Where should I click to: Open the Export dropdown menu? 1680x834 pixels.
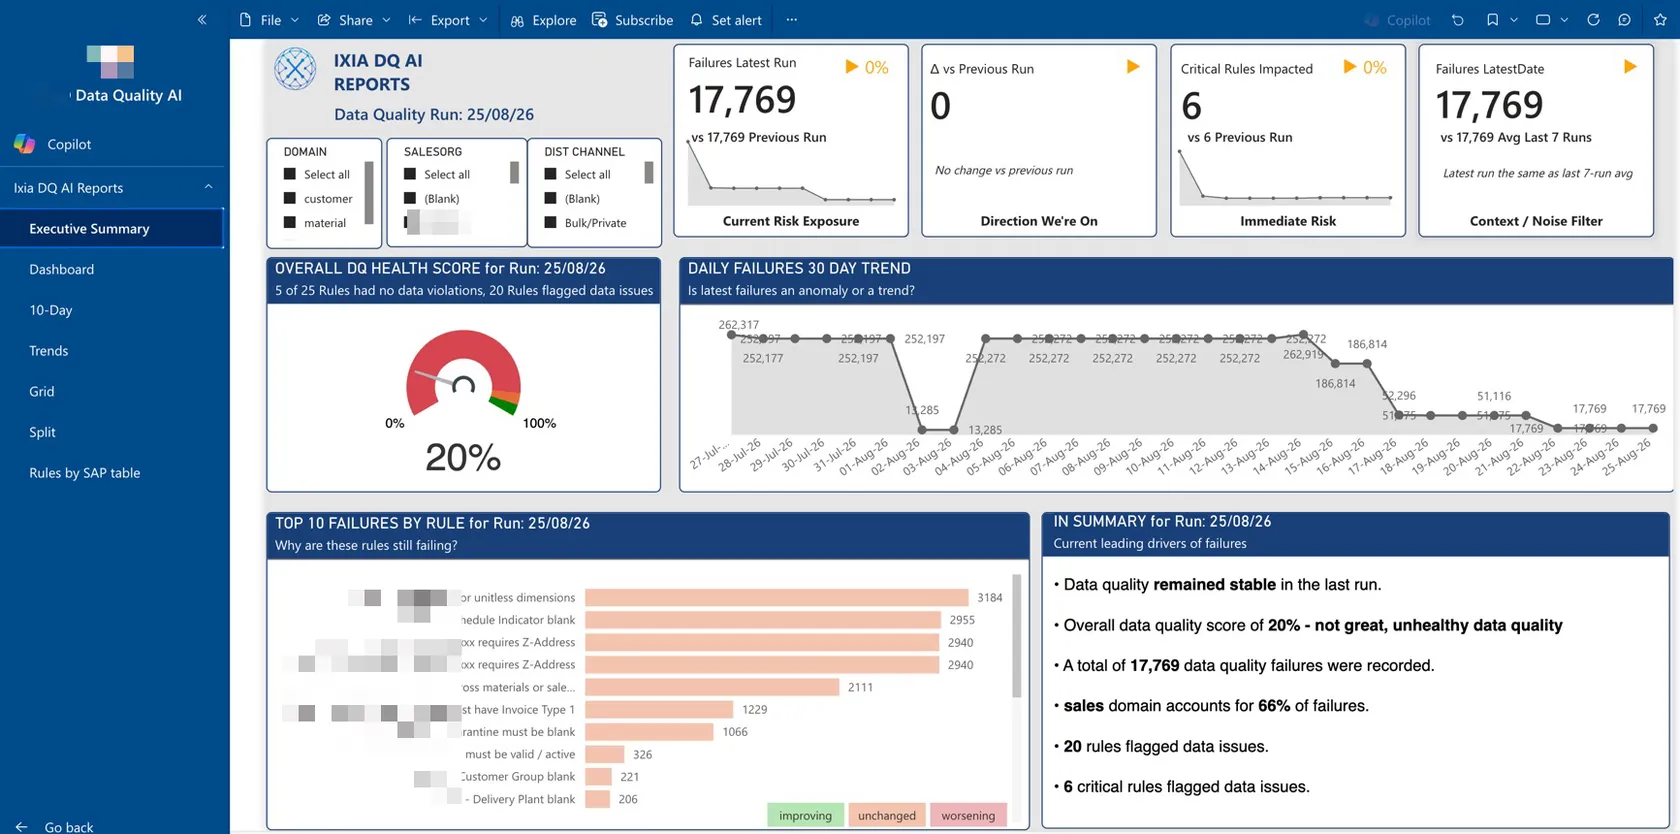[x=448, y=20]
